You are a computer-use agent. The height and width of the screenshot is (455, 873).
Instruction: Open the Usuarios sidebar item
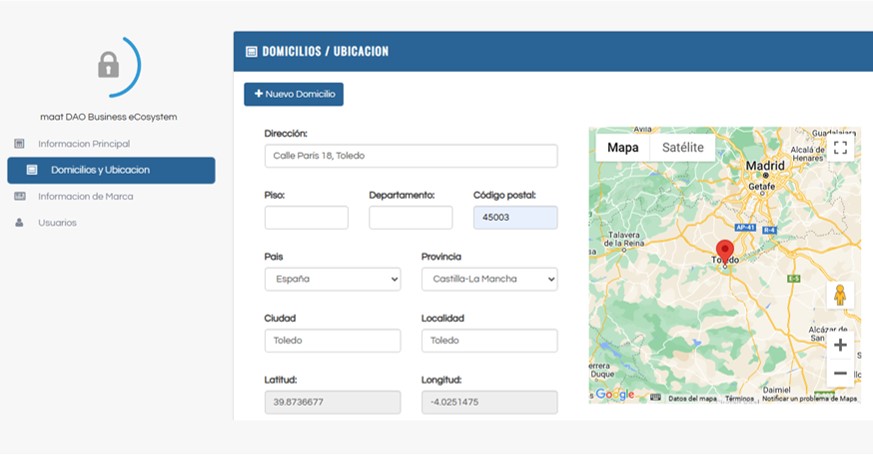(57, 222)
